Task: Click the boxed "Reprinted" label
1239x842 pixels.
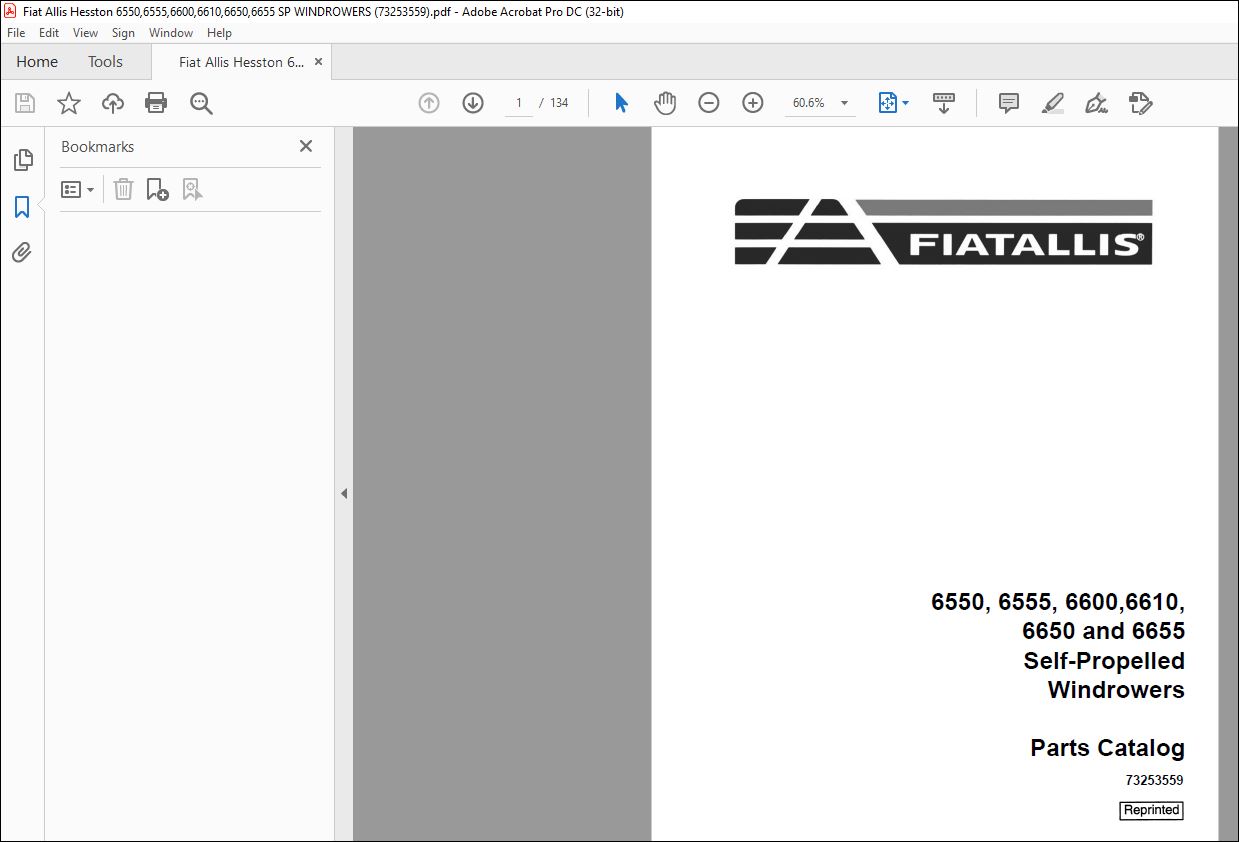Action: point(1151,810)
